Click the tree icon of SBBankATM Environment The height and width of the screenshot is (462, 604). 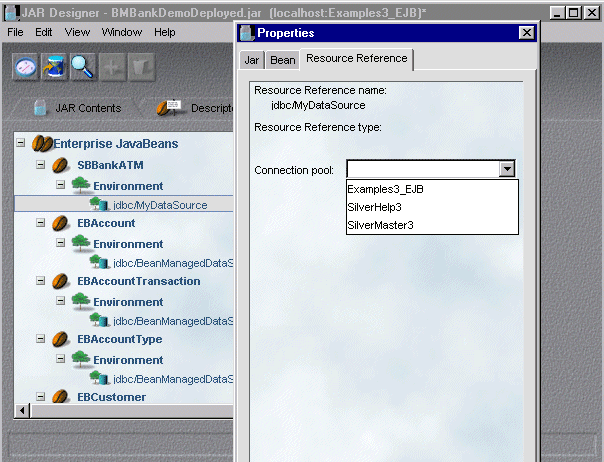[x=81, y=185]
